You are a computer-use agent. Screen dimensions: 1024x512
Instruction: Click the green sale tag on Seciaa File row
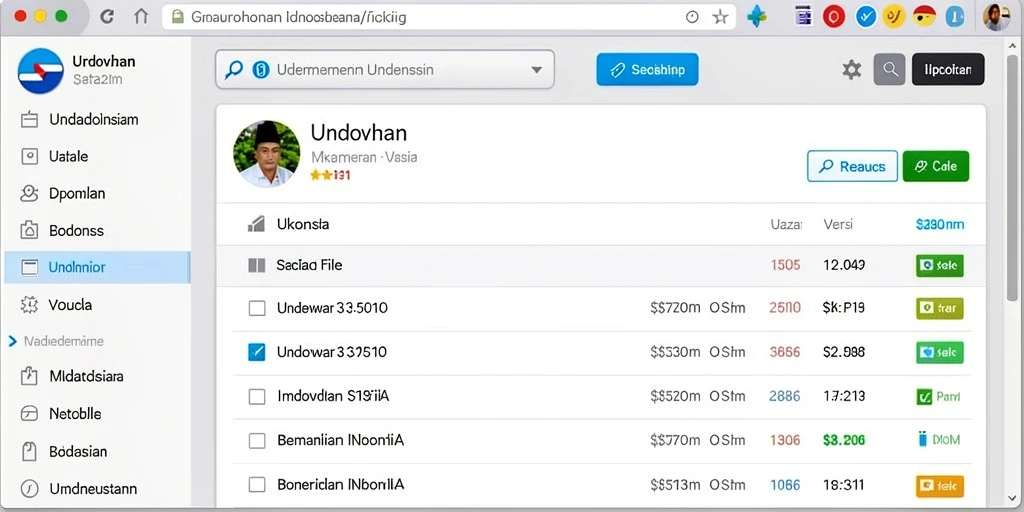[939, 266]
